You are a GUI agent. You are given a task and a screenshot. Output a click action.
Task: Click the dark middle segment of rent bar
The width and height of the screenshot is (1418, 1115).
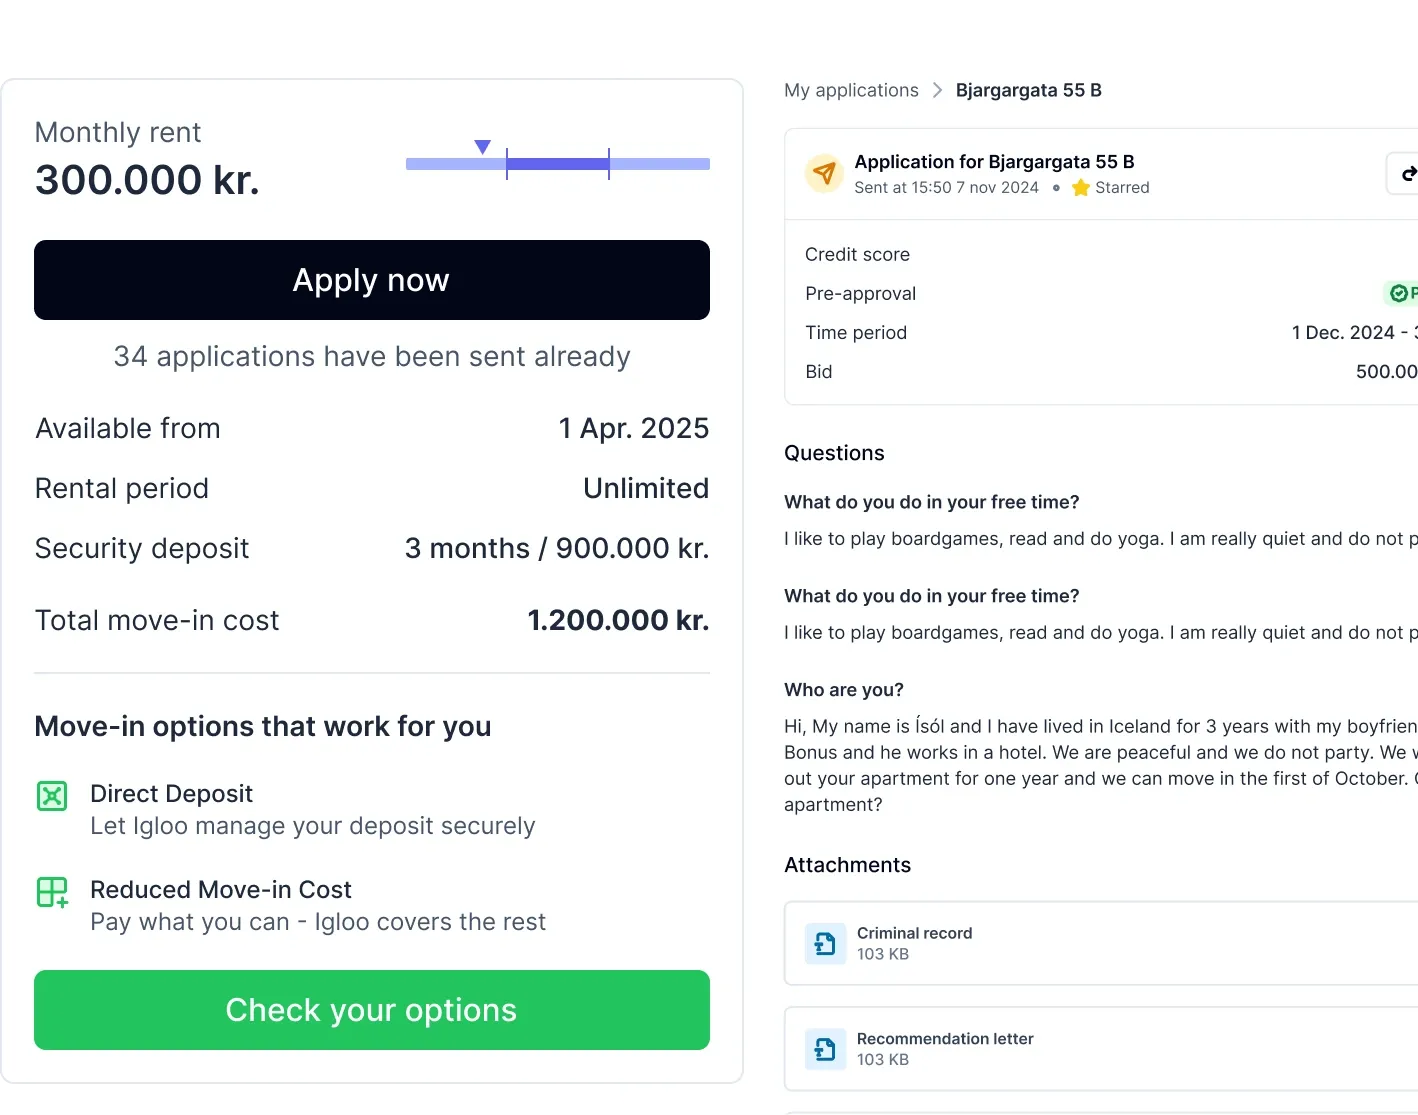point(557,163)
